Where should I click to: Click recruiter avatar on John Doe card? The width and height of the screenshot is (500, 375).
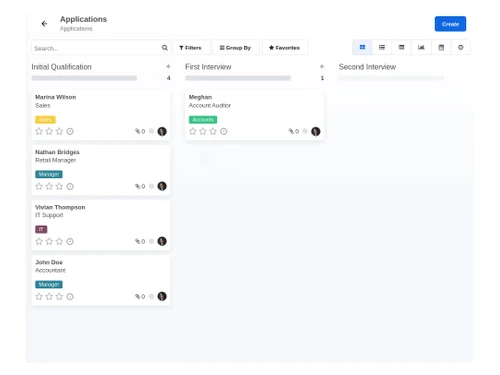[x=162, y=296]
